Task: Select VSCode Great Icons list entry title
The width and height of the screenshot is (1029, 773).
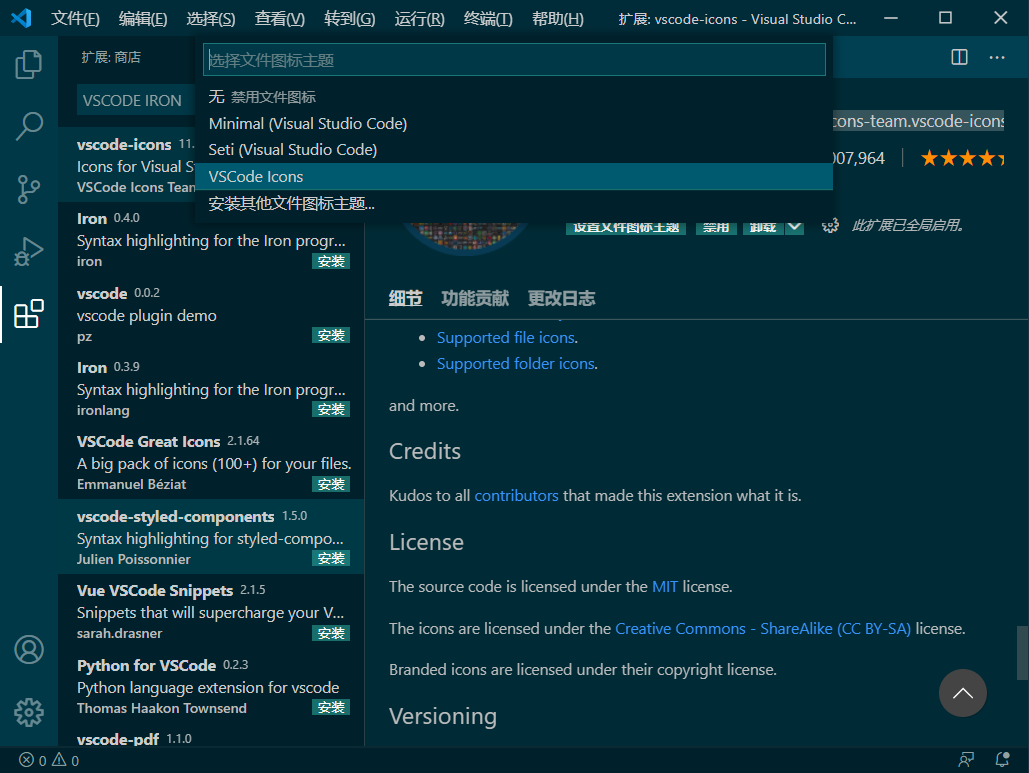Action: tap(148, 442)
